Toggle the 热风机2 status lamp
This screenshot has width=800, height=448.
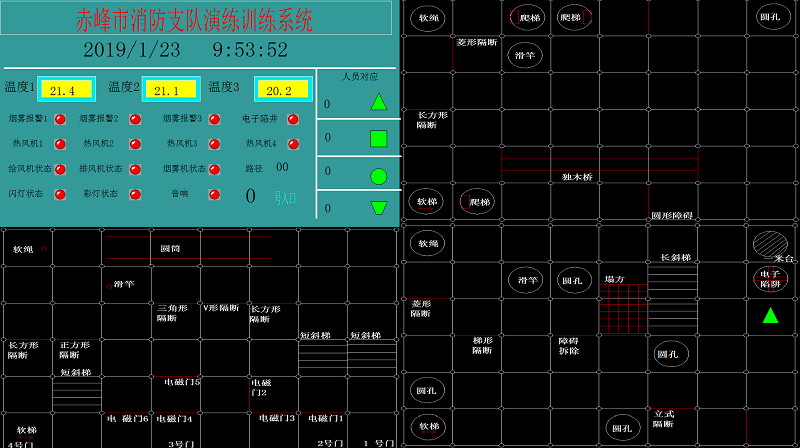pyautogui.click(x=137, y=144)
